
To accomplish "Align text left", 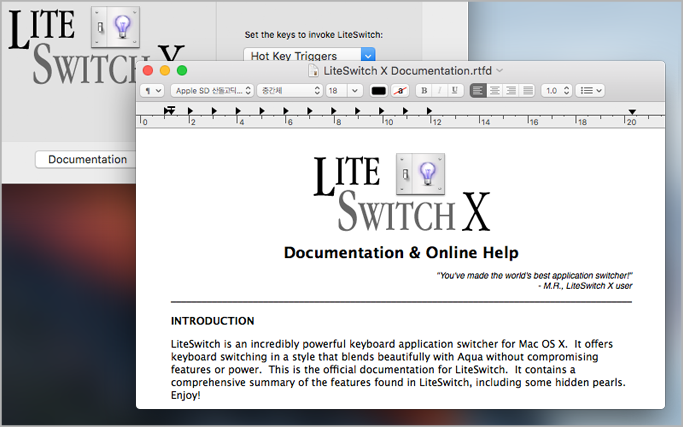I will pos(478,91).
